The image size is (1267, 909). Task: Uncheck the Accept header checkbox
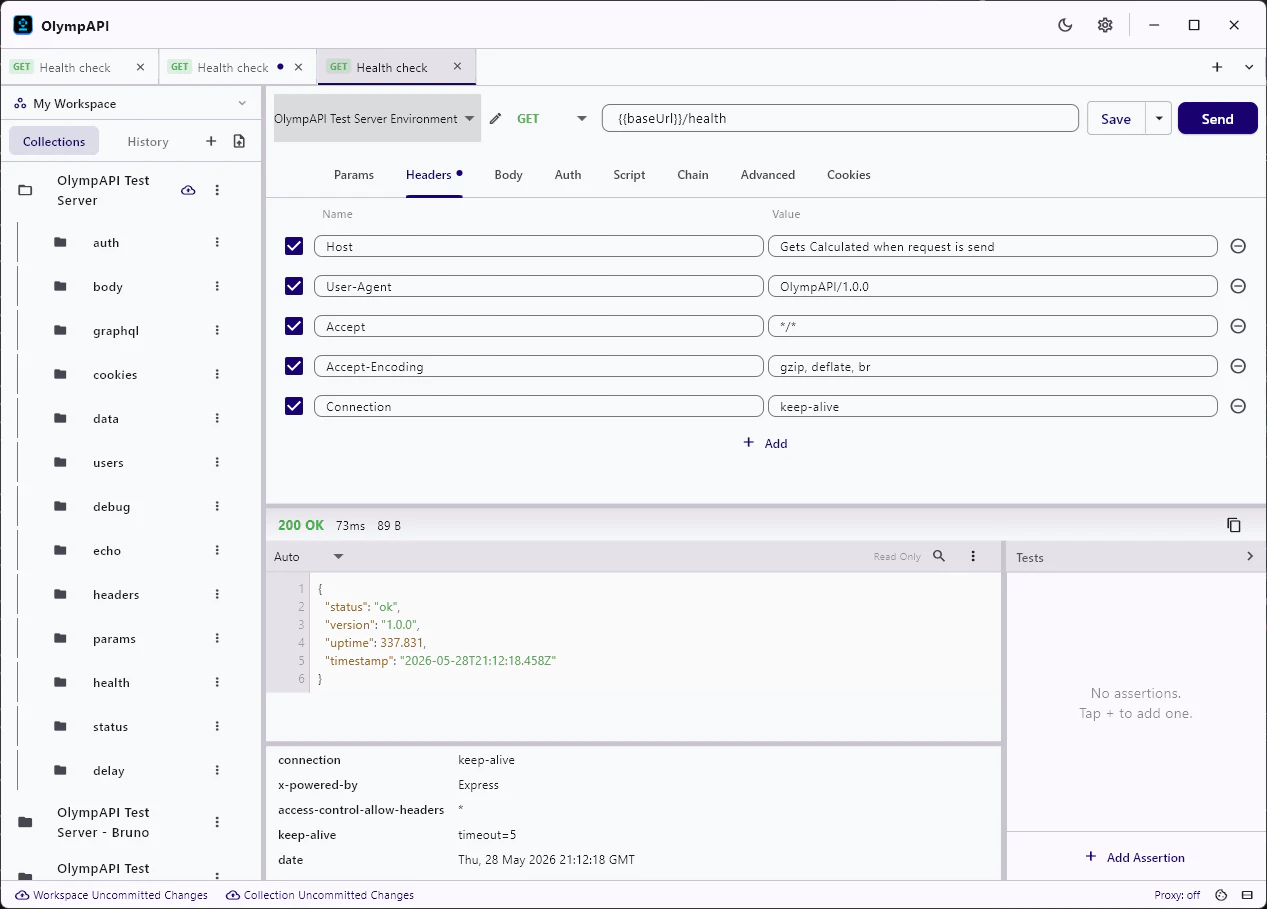pos(294,326)
